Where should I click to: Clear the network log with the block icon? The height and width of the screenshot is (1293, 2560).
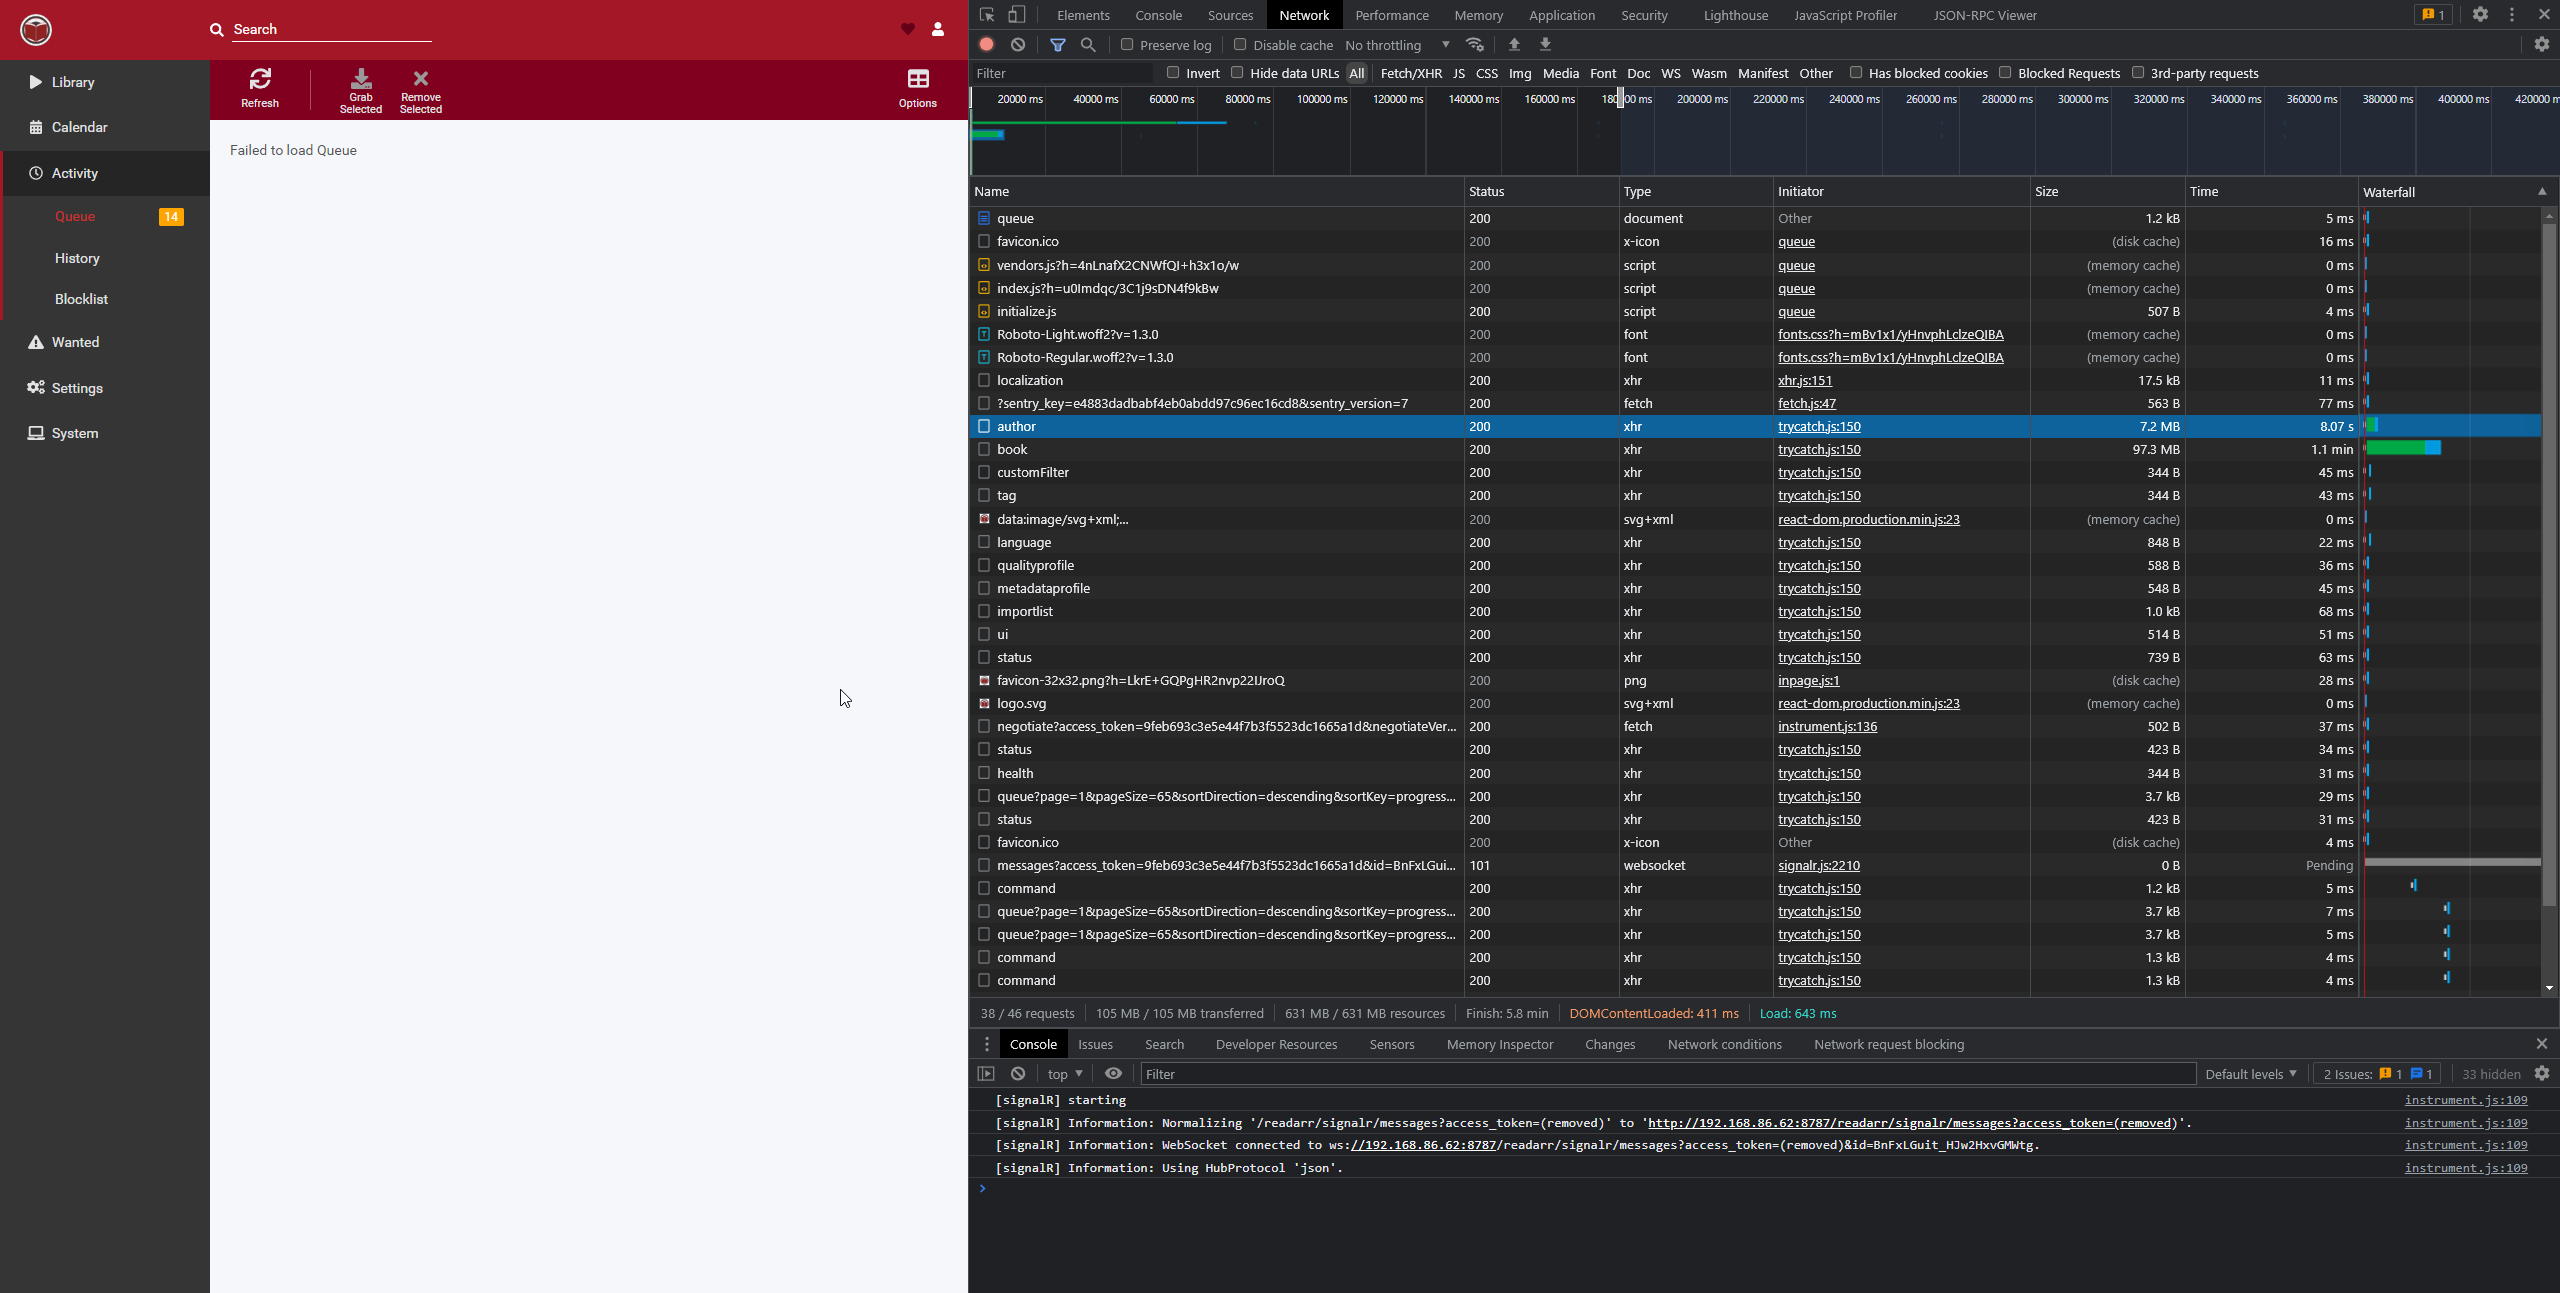[1017, 45]
